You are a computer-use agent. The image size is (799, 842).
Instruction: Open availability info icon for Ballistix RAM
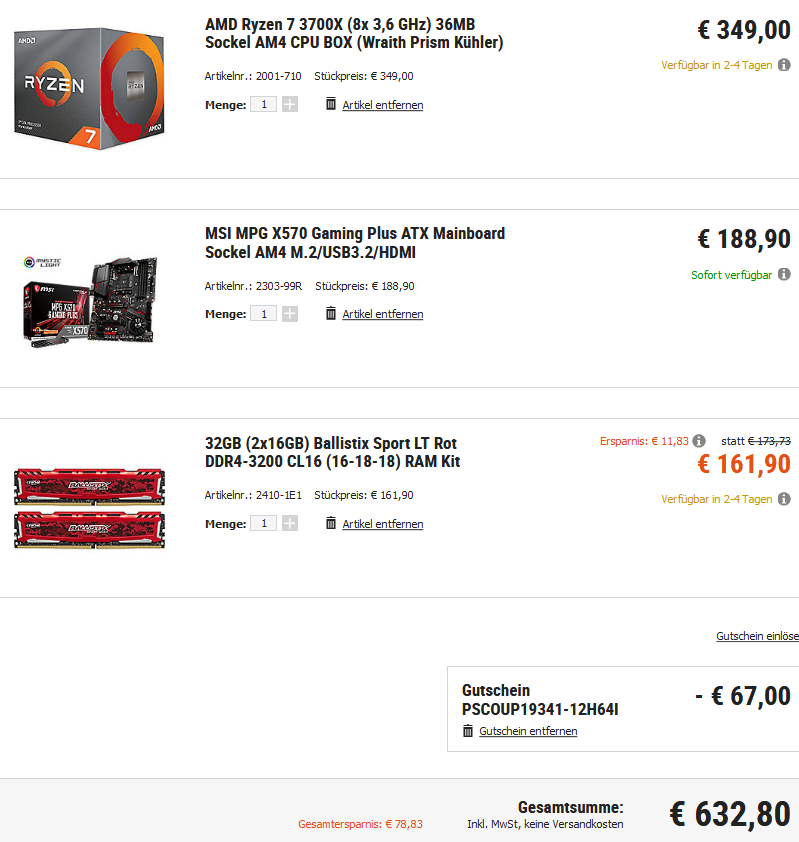(x=784, y=499)
